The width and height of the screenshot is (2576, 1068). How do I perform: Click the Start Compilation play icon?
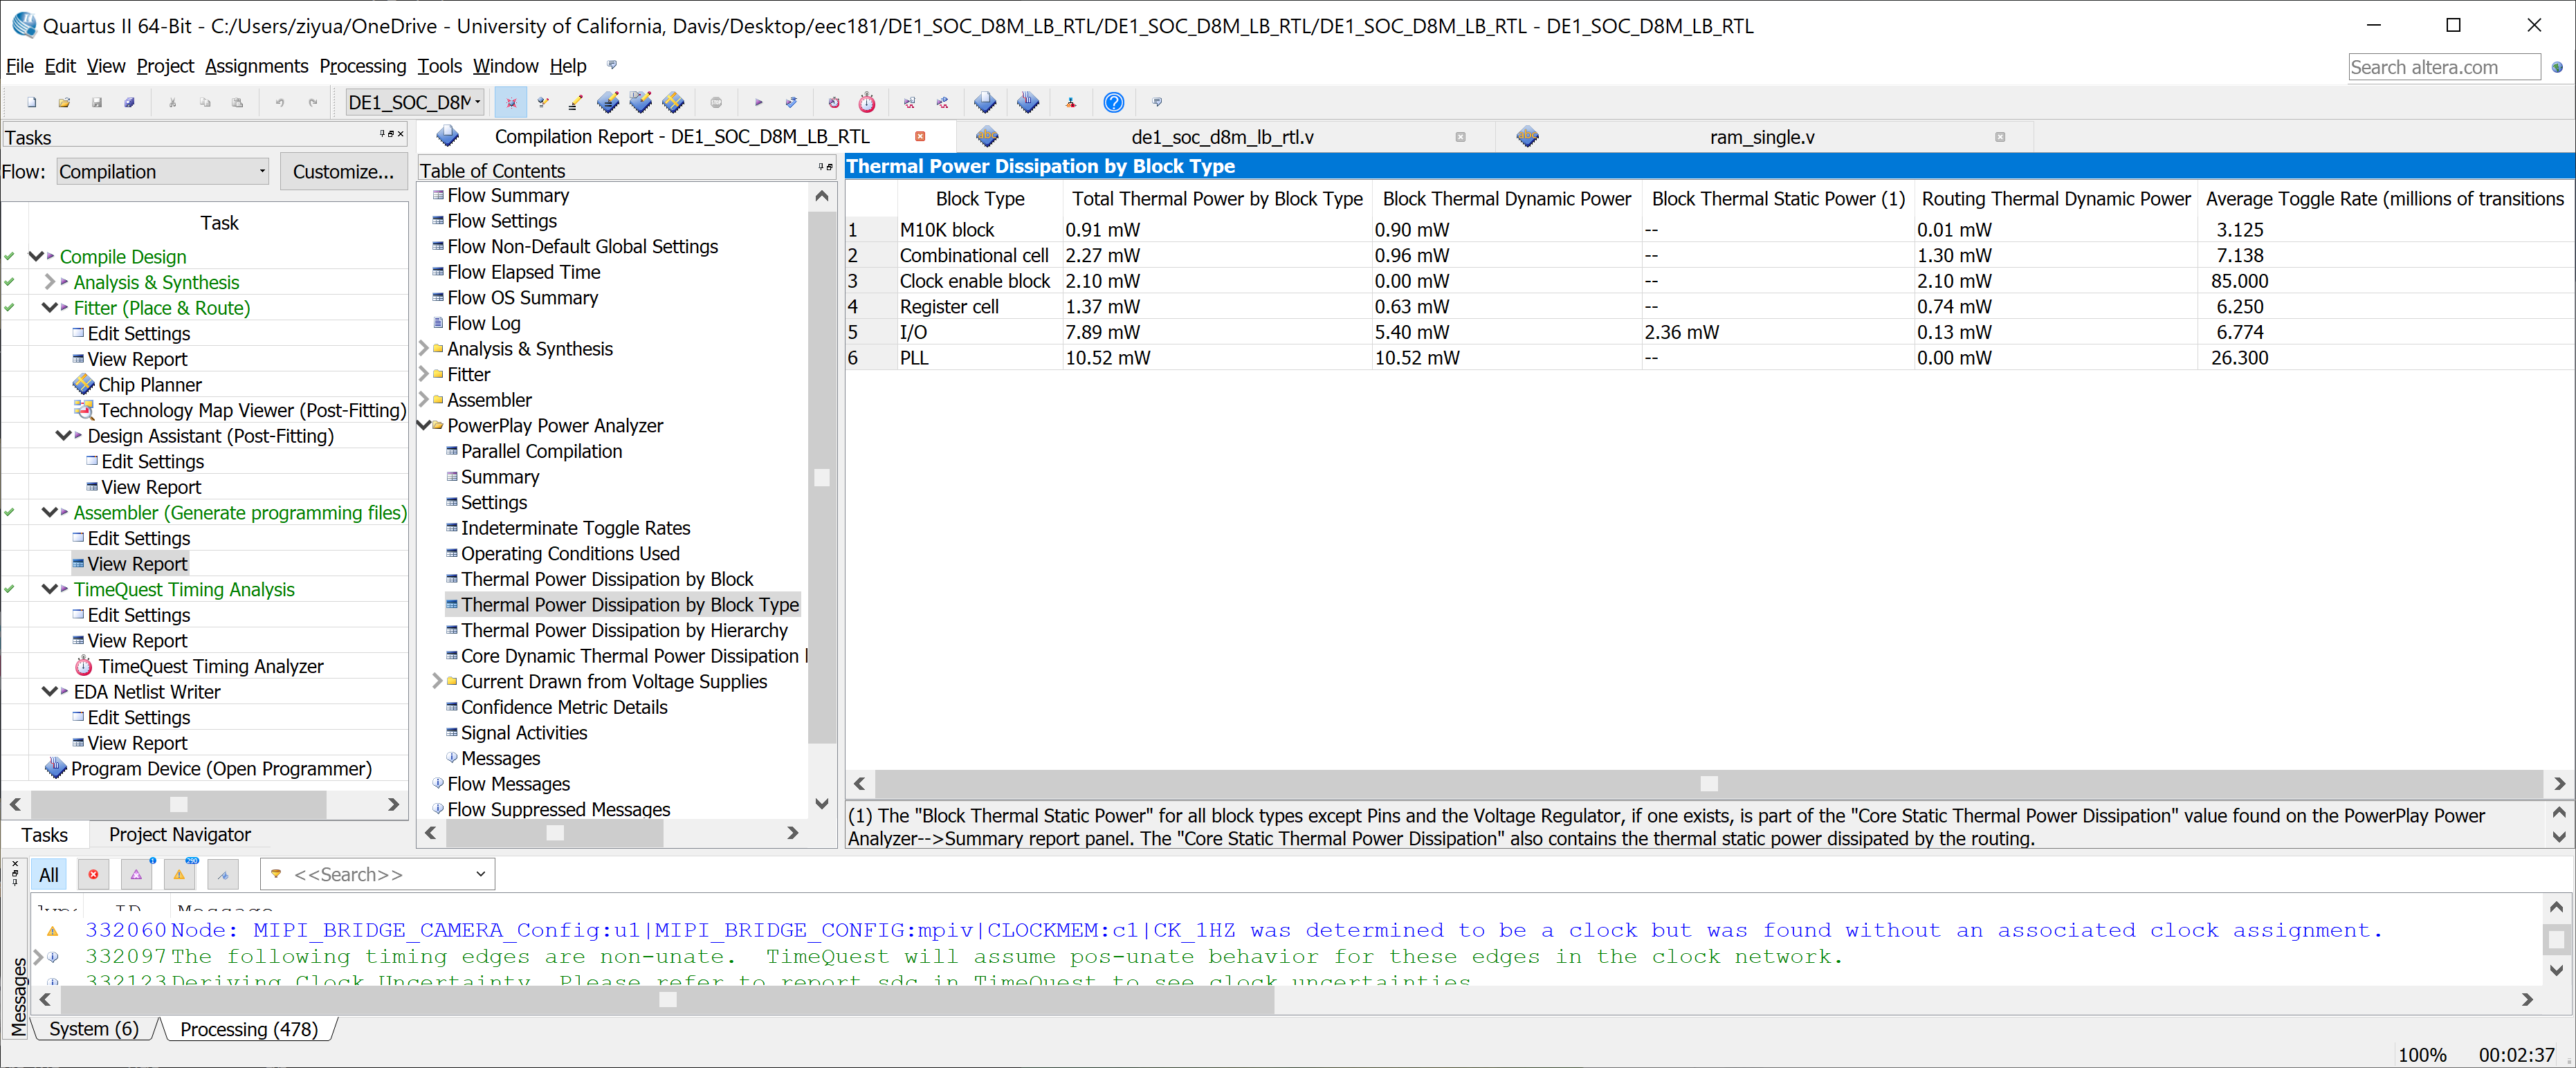click(x=758, y=103)
